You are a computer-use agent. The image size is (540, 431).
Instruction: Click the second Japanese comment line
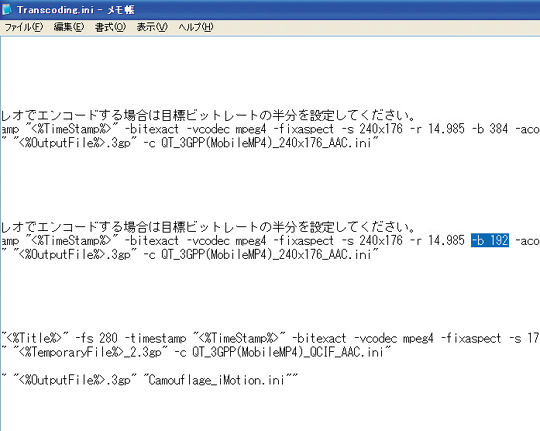point(208,227)
